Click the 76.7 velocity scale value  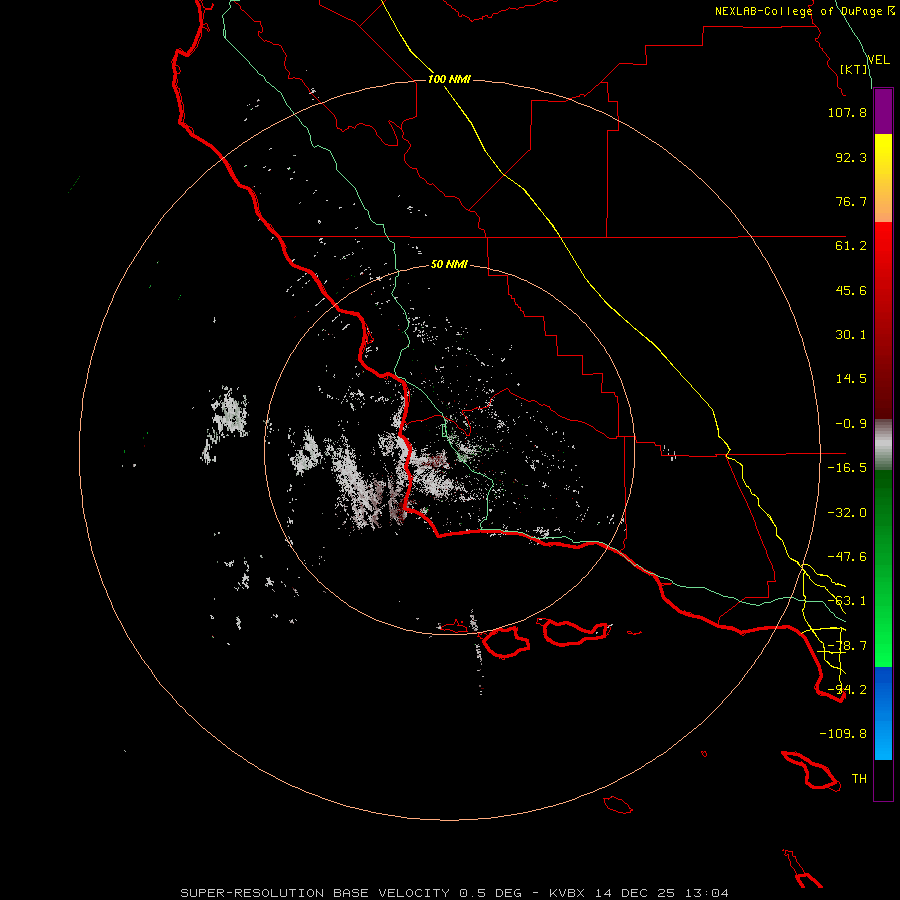coord(851,201)
